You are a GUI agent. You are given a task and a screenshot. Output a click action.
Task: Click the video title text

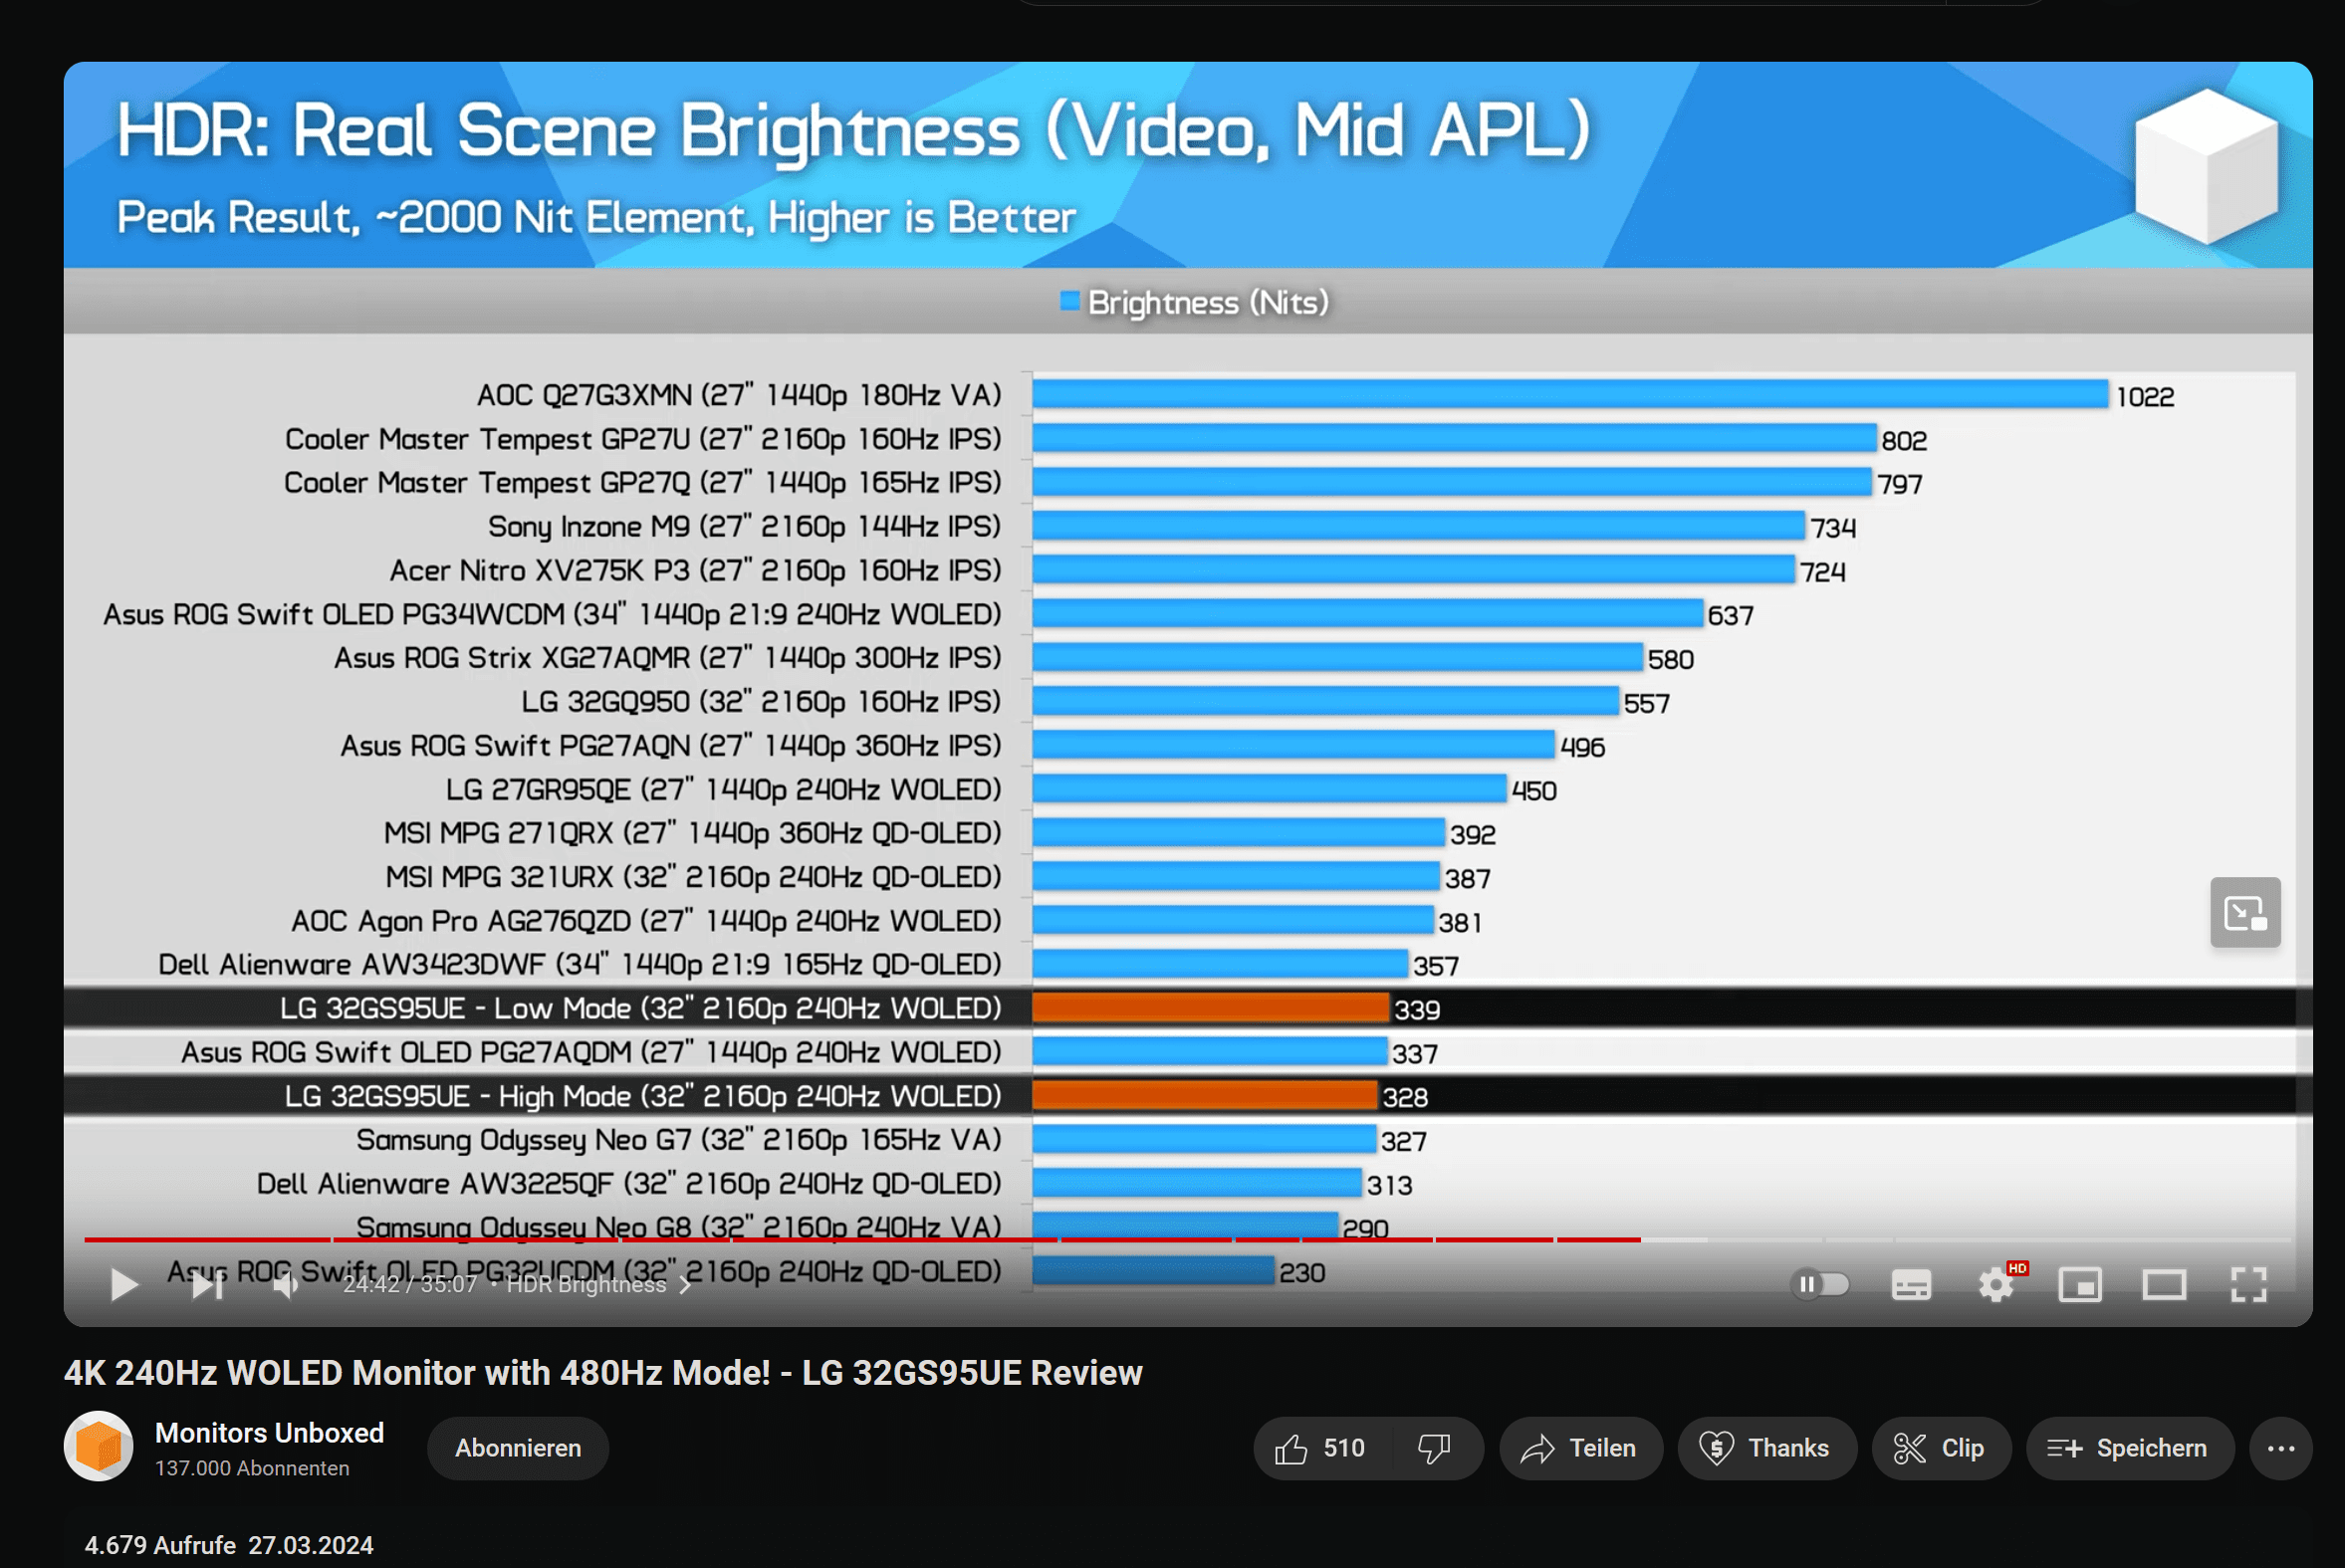point(603,1373)
